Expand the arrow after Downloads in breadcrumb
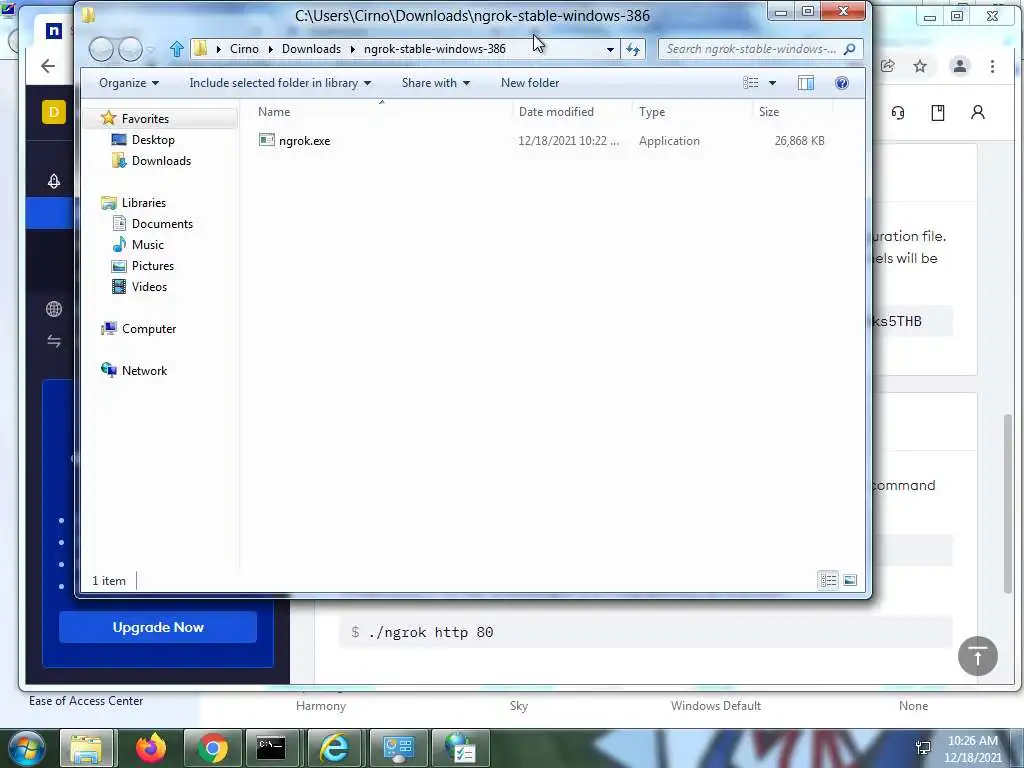1024x768 pixels. pyautogui.click(x=353, y=49)
